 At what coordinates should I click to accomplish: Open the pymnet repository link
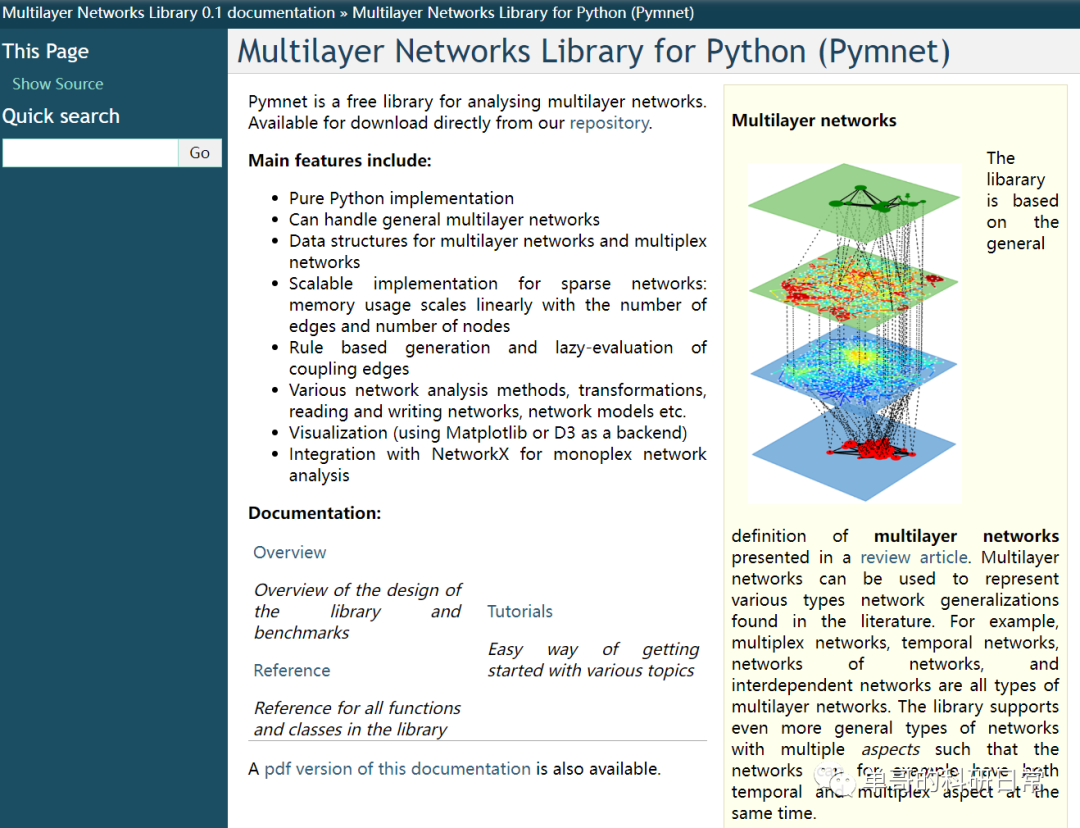click(609, 123)
